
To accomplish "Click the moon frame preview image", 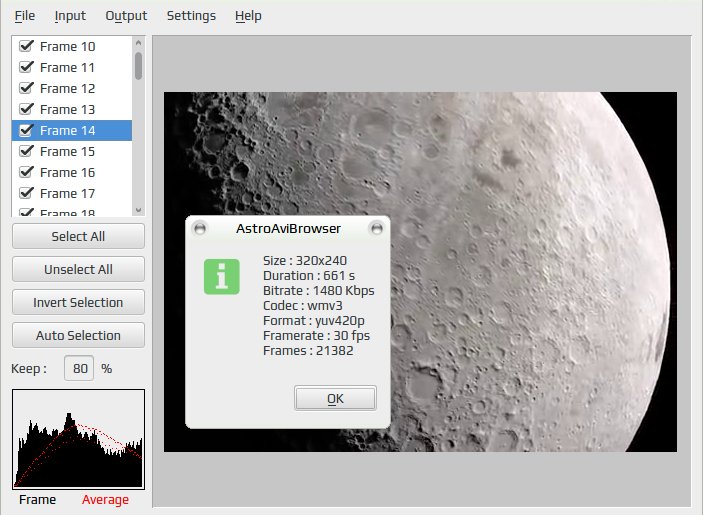I will tap(420, 272).
